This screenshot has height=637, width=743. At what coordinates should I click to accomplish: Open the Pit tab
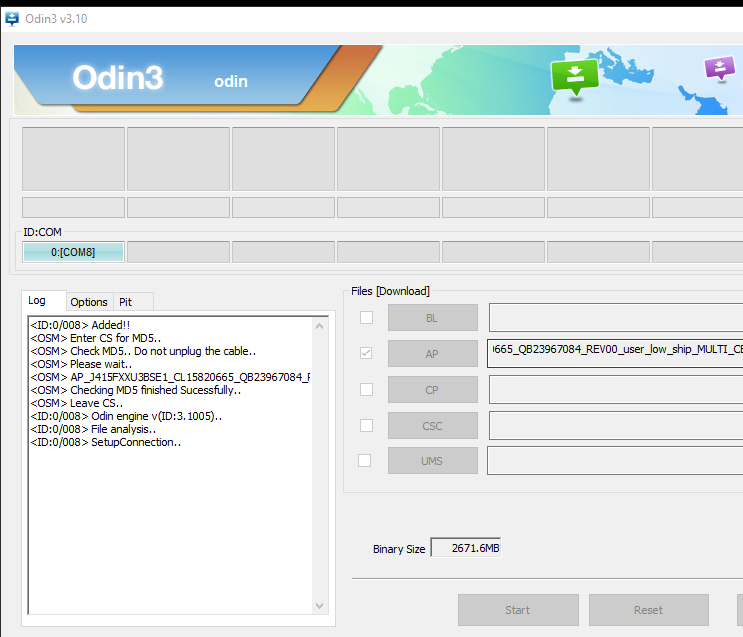[134, 302]
